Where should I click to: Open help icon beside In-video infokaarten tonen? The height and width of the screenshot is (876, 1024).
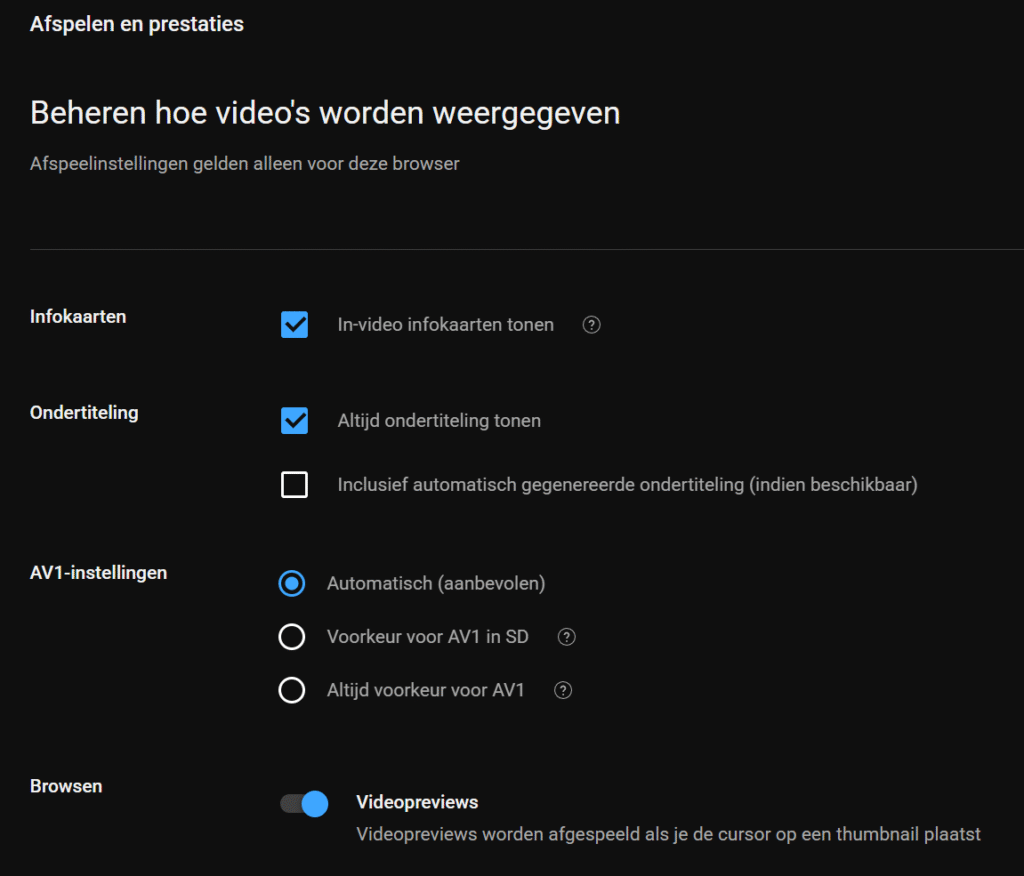tap(591, 325)
